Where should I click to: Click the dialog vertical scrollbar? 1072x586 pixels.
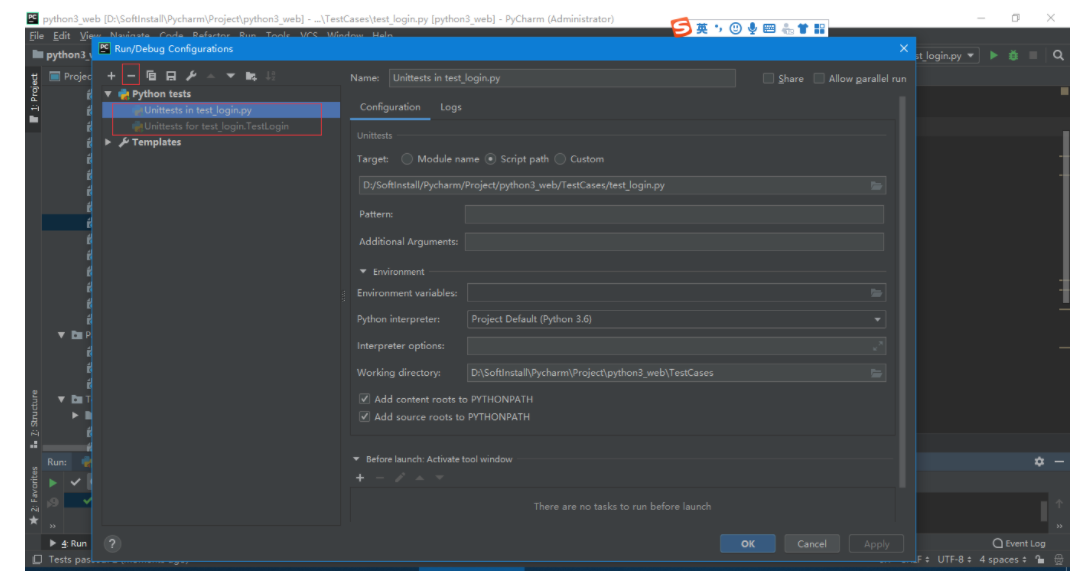click(902, 291)
